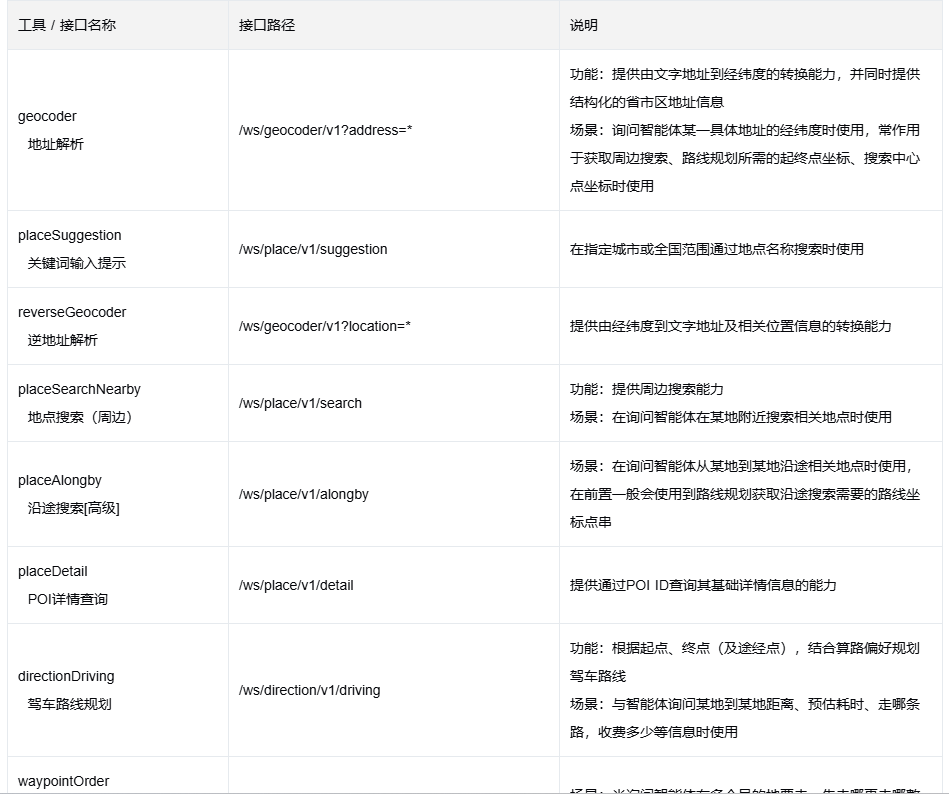Click the '驾车路线规划' label
Screen dimensions: 949x794
[x=70, y=704]
